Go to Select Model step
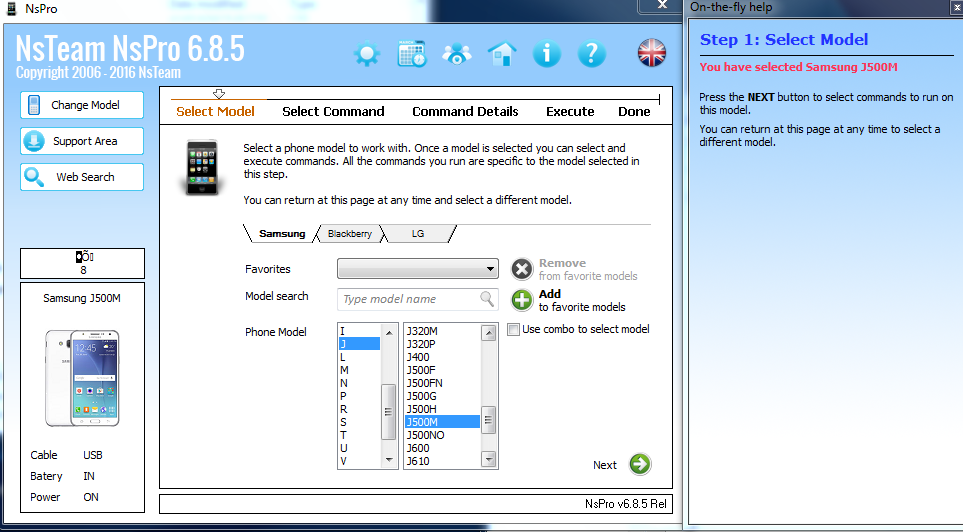 click(x=215, y=111)
